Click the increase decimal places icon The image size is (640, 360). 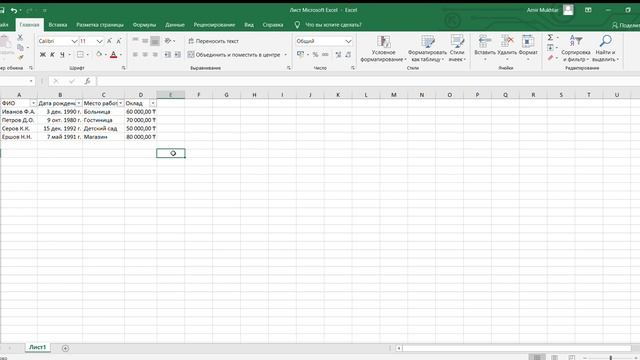[x=338, y=54]
